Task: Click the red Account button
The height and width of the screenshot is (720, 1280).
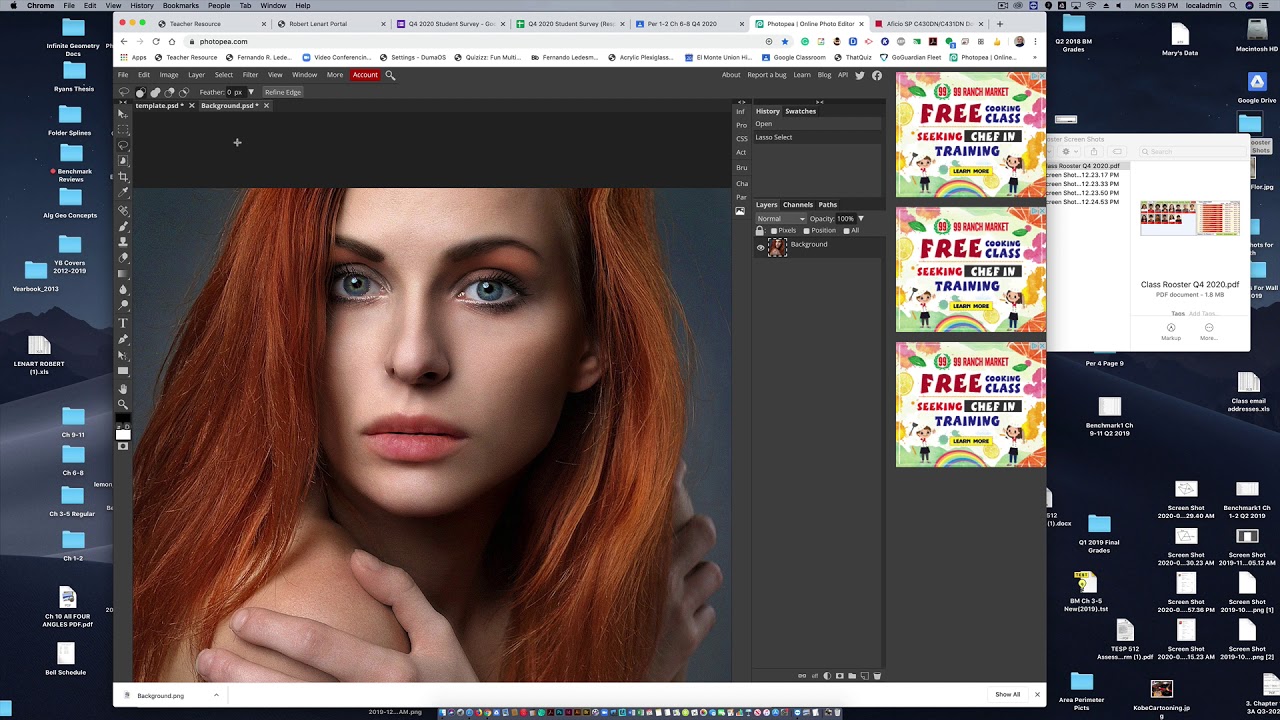Action: pyautogui.click(x=365, y=75)
